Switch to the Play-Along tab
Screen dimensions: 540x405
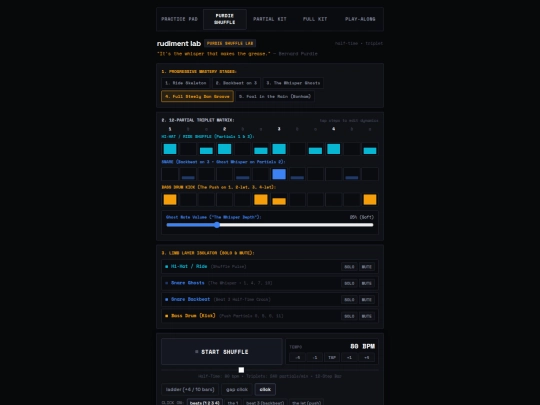click(360, 19)
